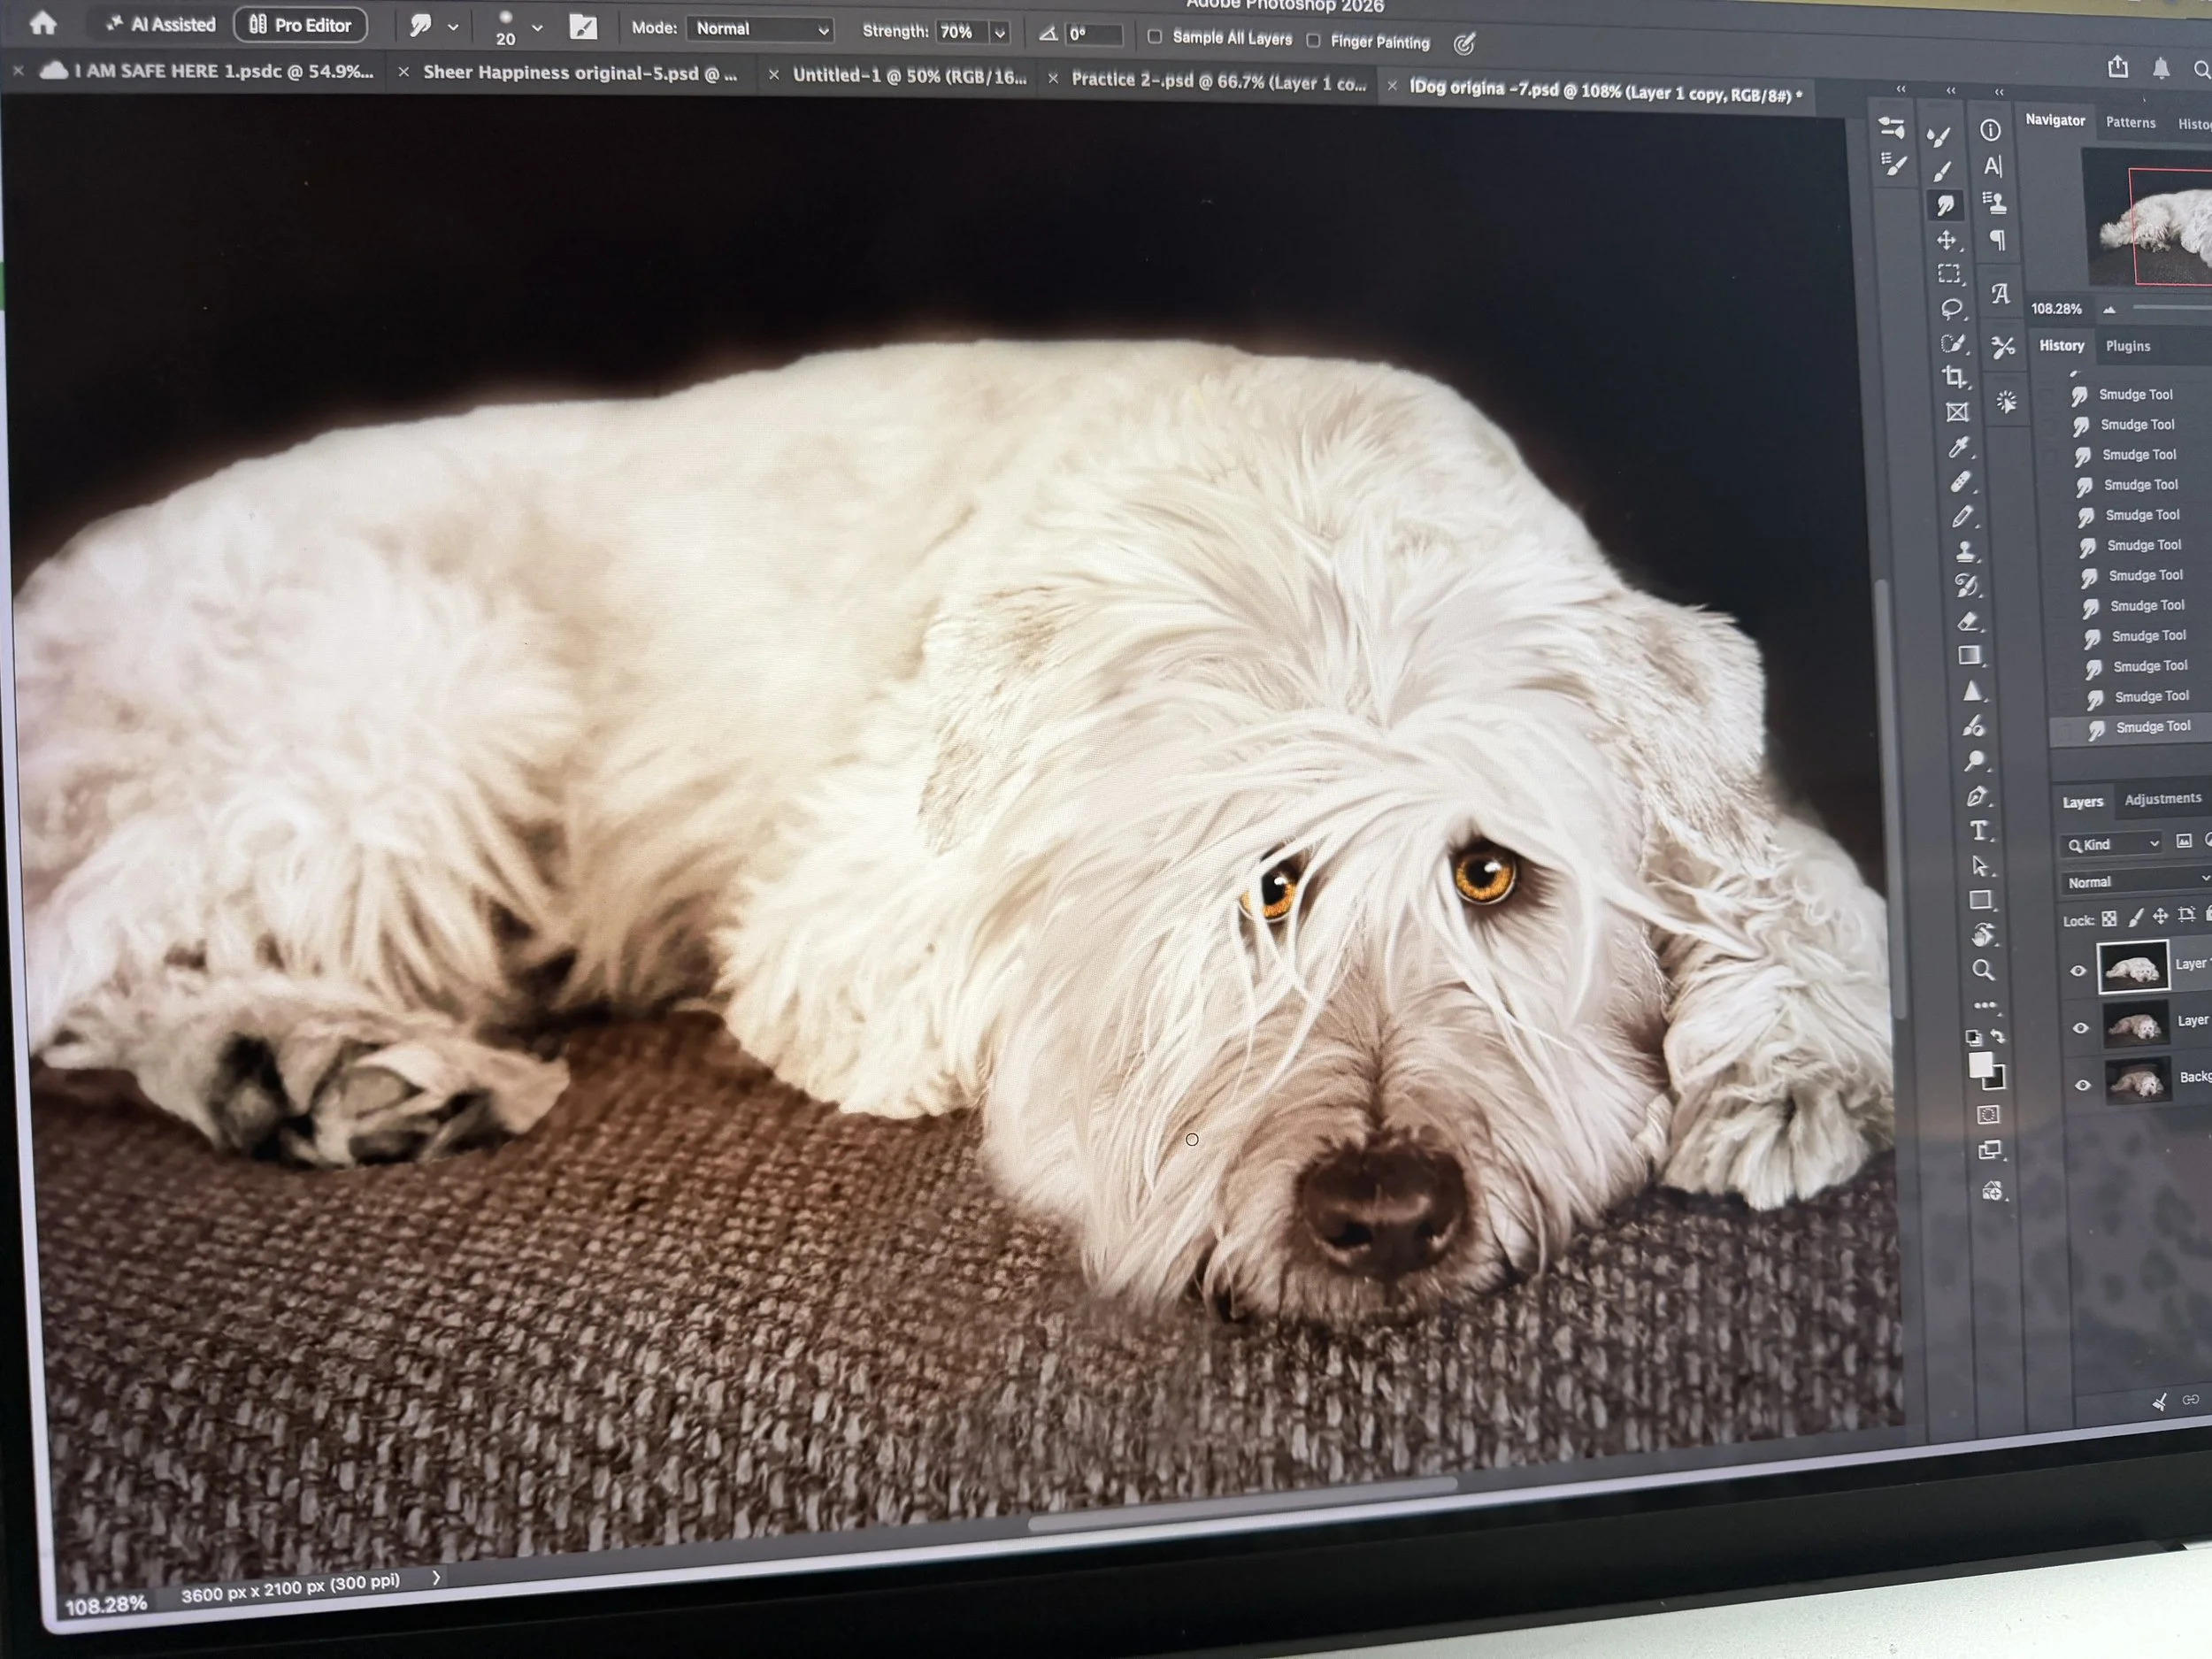
Task: Hide the top Layer 1 copy layer
Action: pos(2078,970)
